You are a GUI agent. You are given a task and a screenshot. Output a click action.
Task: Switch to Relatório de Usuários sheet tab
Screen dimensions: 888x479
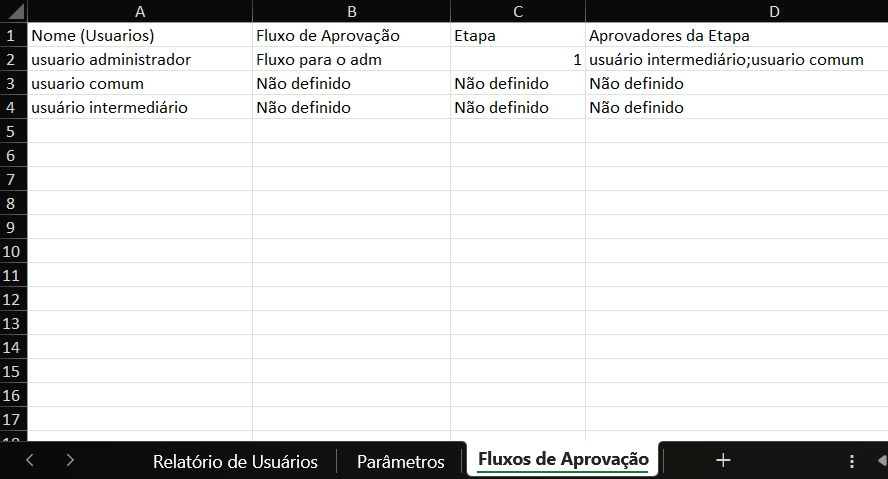pyautogui.click(x=235, y=461)
